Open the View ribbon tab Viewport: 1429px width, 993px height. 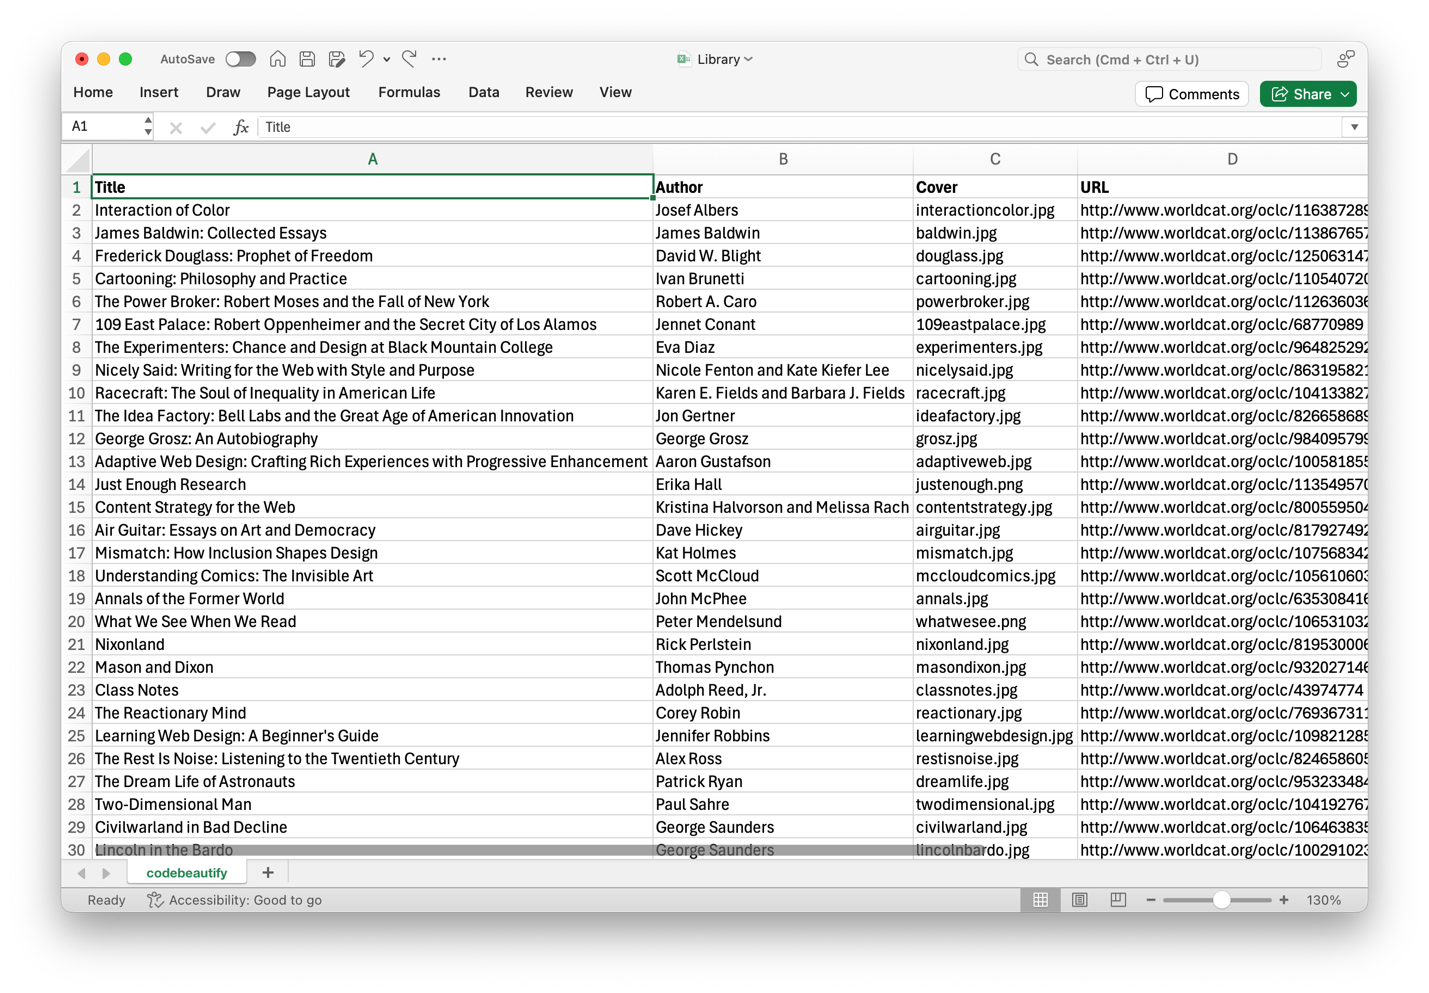615,92
